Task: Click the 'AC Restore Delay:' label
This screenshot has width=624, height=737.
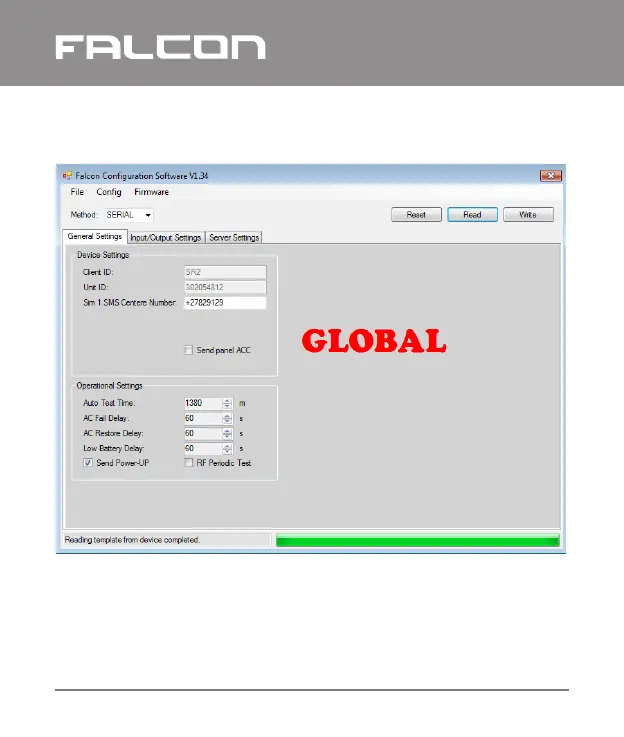Action: 113,433
